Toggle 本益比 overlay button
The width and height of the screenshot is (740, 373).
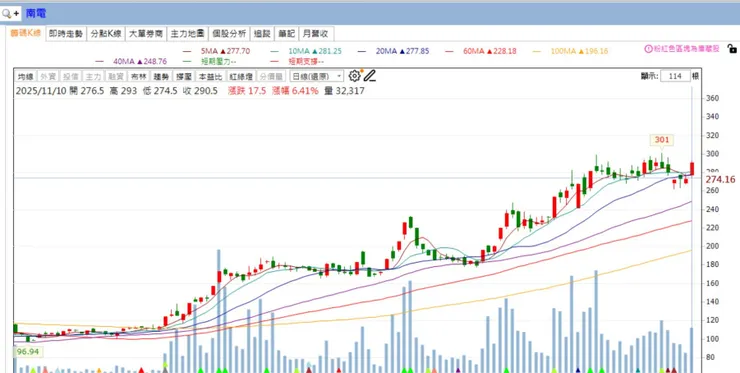(210, 76)
